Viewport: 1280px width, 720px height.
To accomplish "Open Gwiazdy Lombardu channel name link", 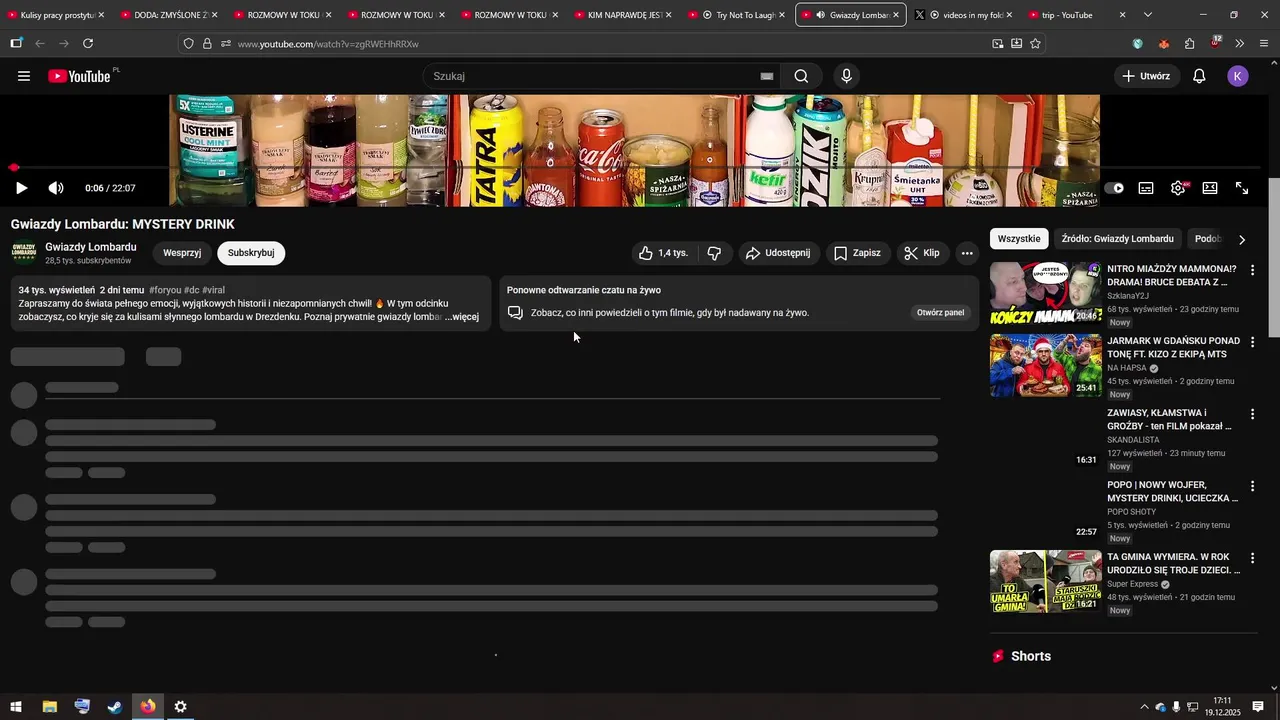I will (91, 247).
